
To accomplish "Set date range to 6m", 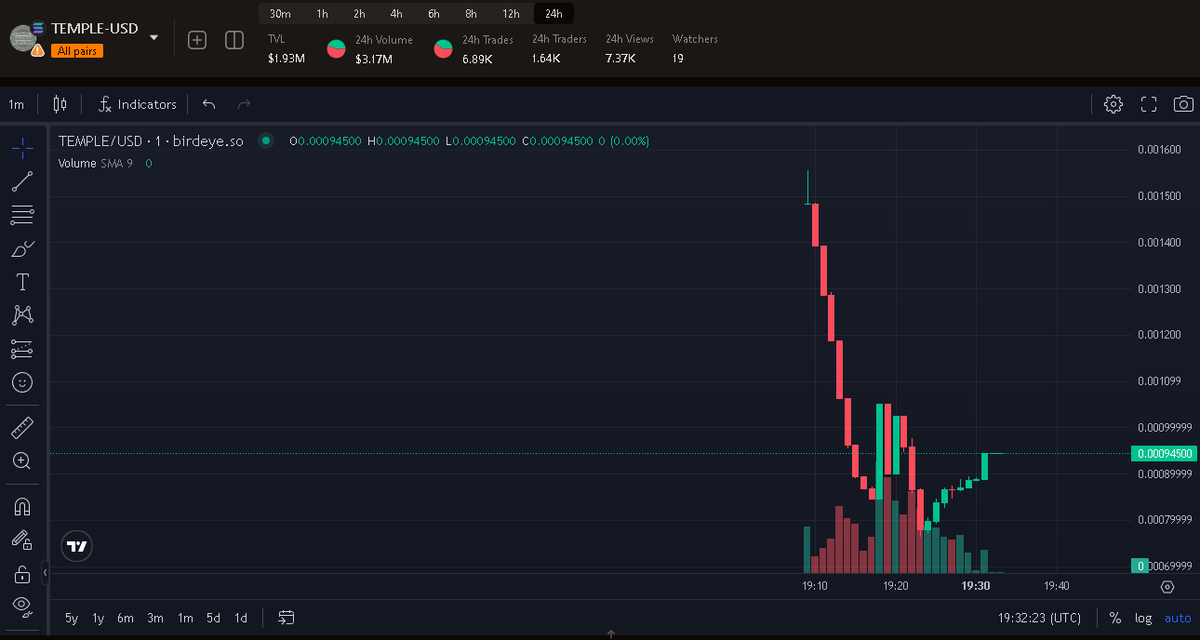I will click(125, 618).
